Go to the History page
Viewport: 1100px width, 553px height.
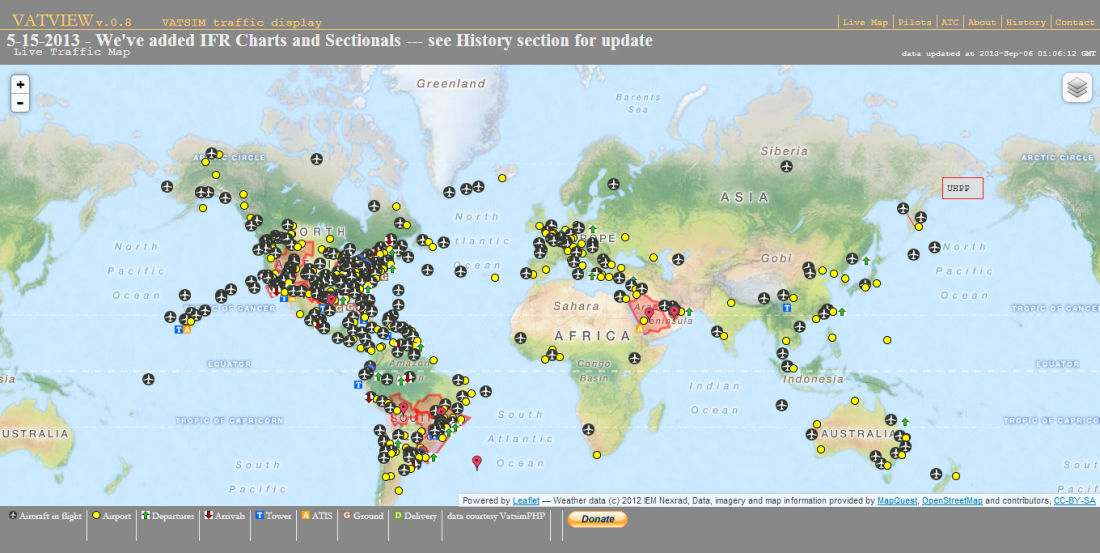click(x=1026, y=22)
